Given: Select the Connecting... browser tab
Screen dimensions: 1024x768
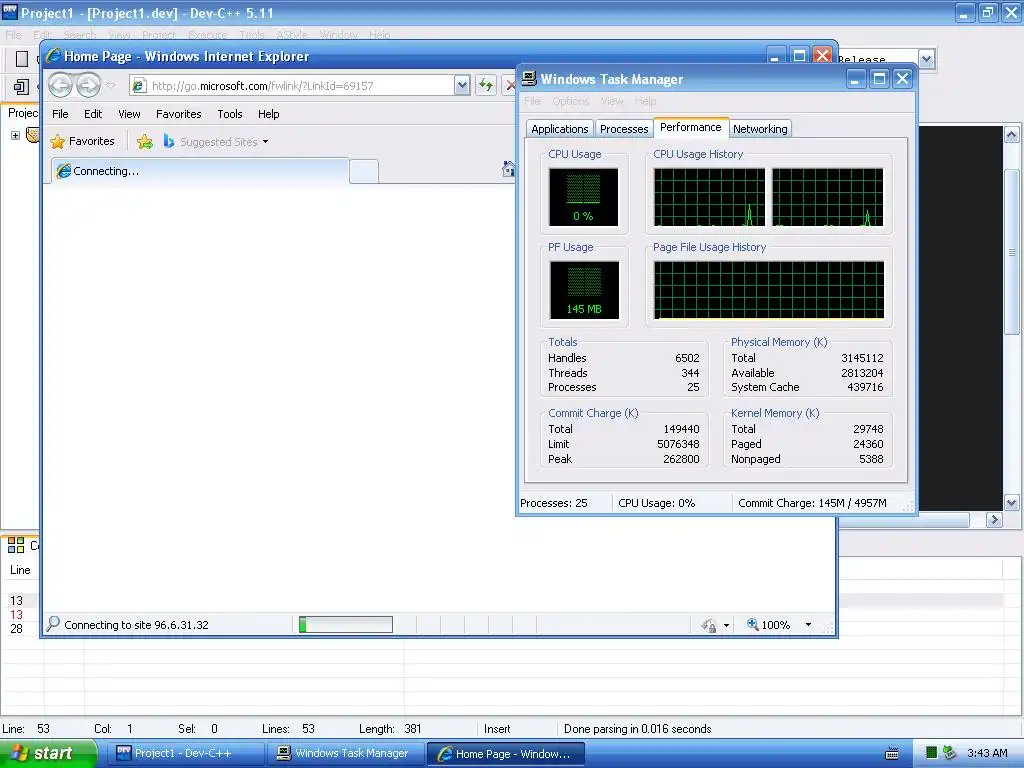Looking at the screenshot, I should (x=199, y=171).
